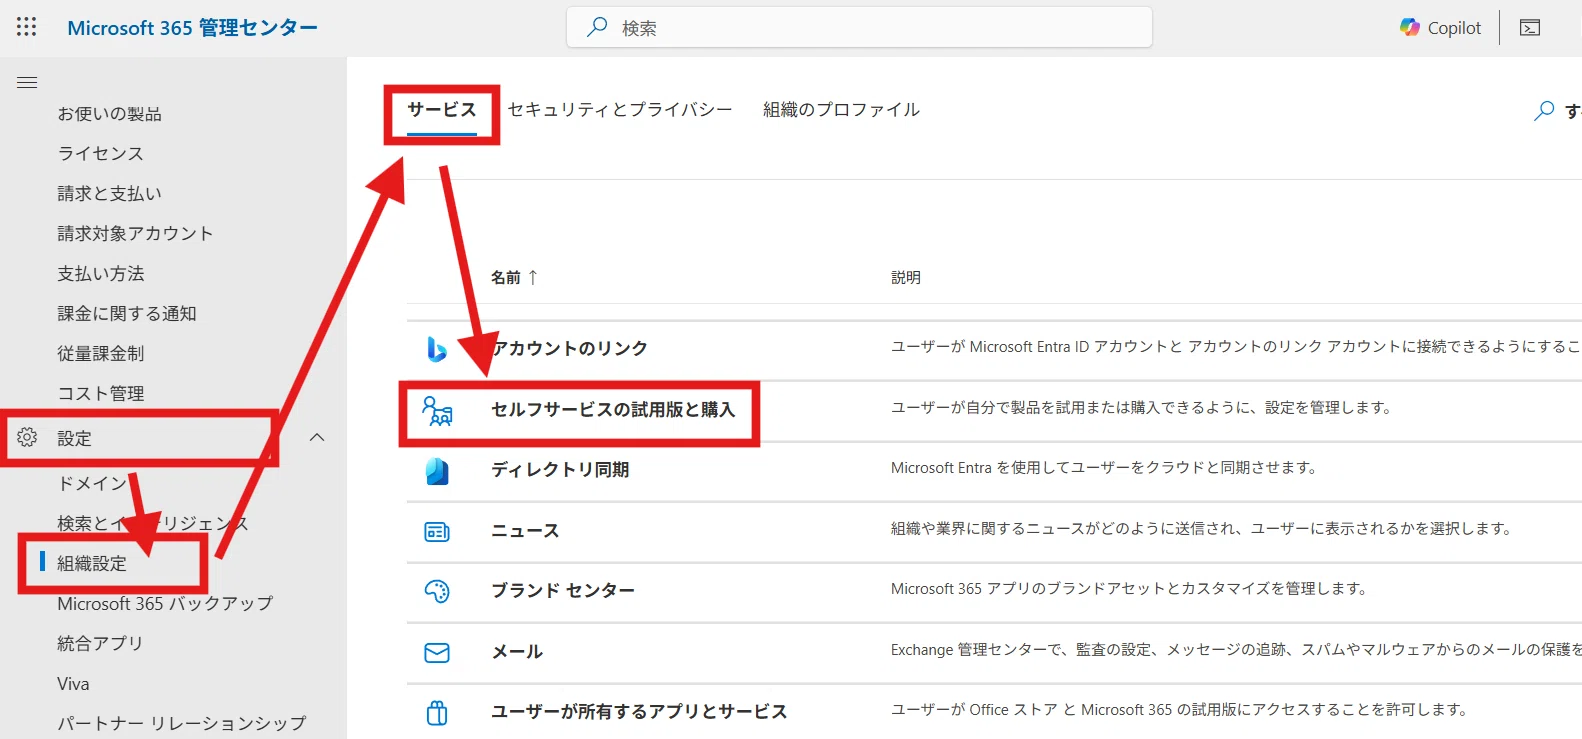Image resolution: width=1582 pixels, height=739 pixels.
Task: Open the アカウントのリンク service
Action: [x=570, y=348]
